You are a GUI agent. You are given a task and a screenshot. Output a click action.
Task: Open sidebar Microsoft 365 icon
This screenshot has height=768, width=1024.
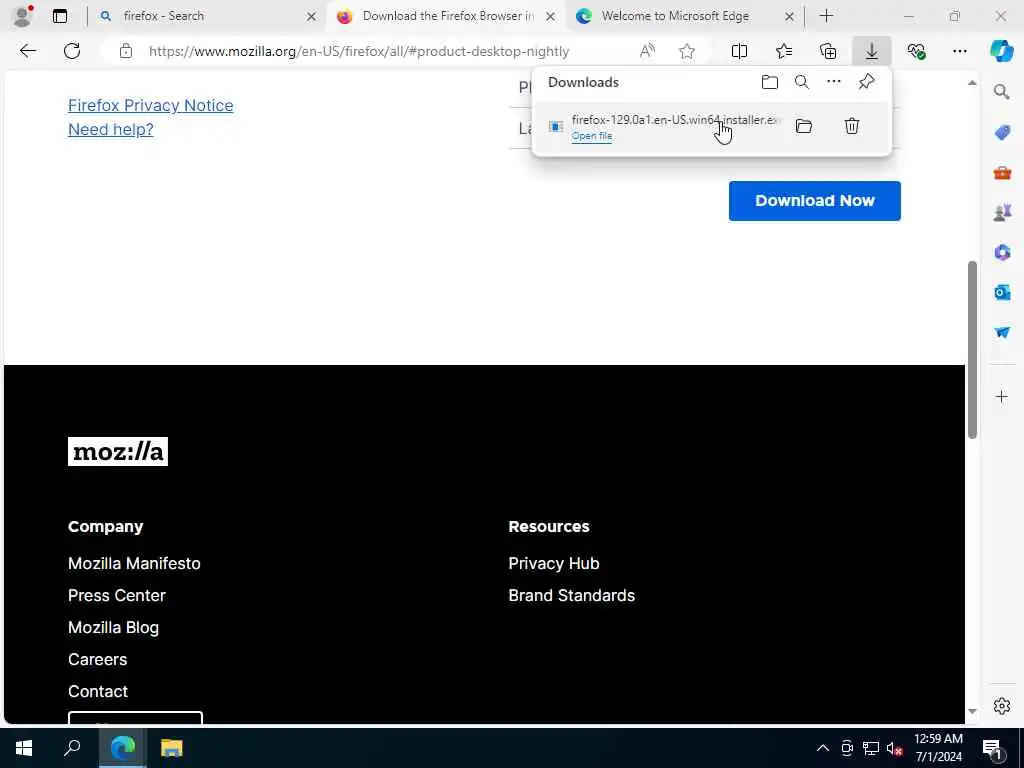1002,252
